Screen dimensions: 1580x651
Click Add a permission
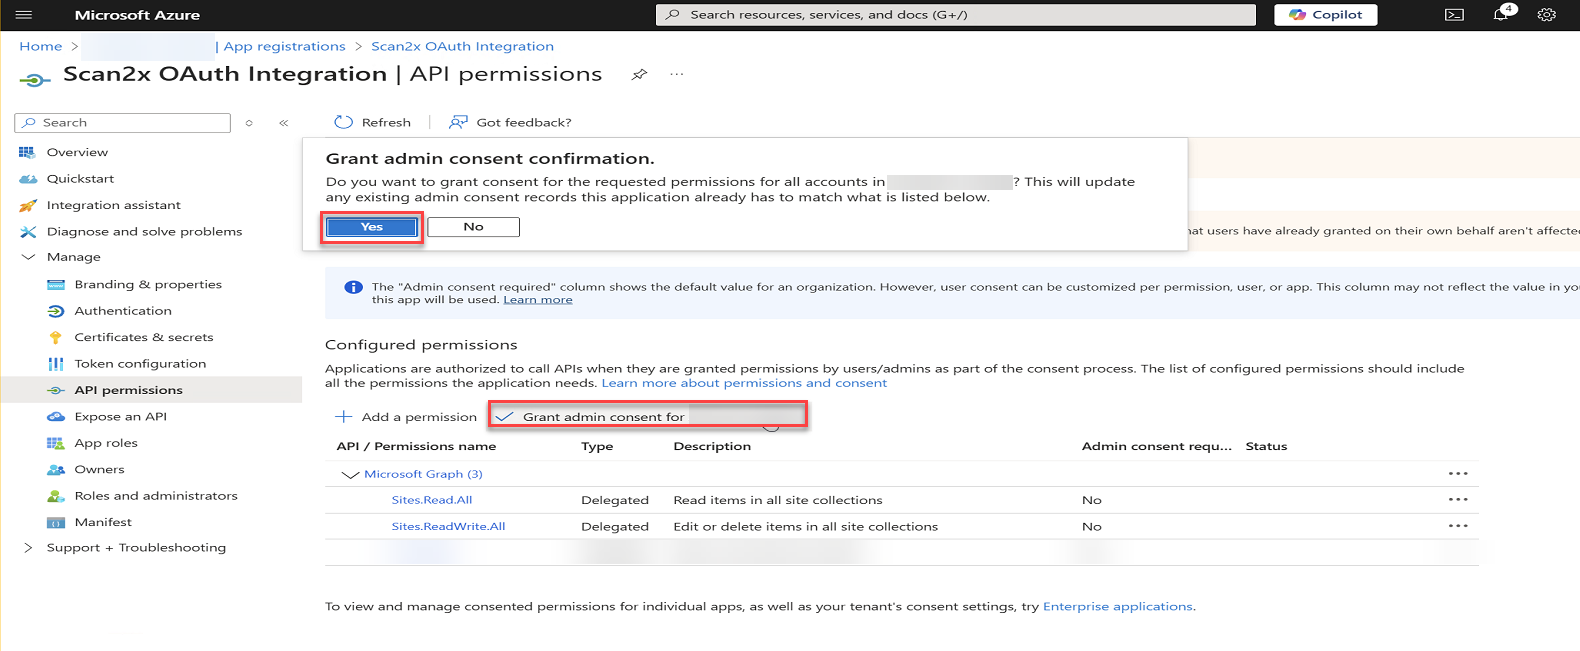(406, 417)
